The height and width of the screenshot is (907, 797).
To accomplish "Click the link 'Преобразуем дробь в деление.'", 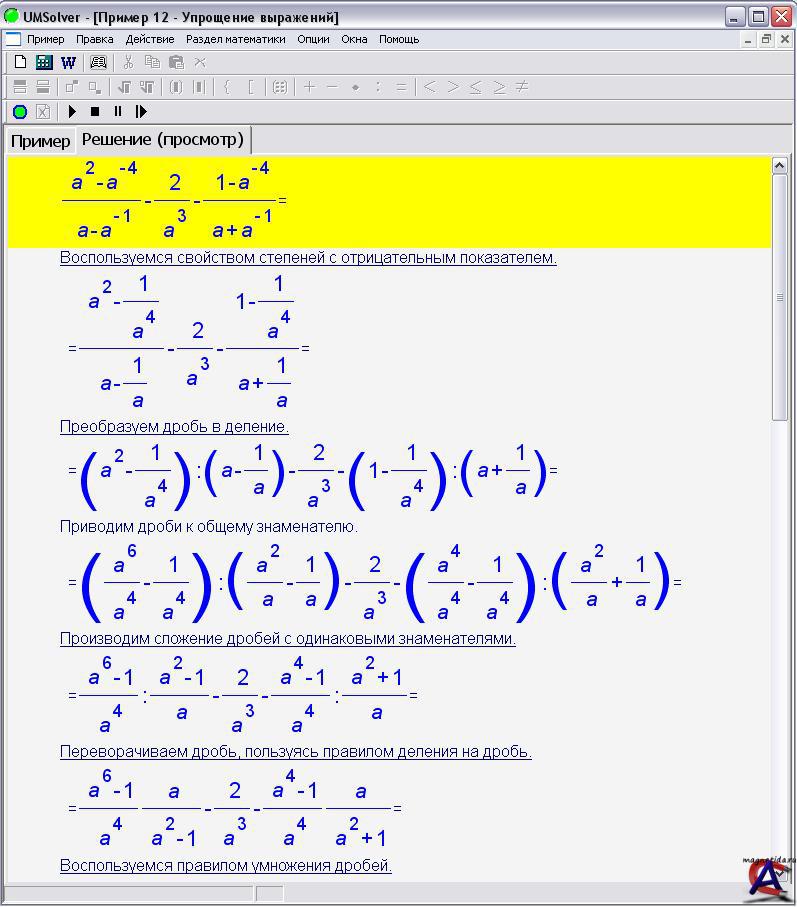I will pos(174,426).
